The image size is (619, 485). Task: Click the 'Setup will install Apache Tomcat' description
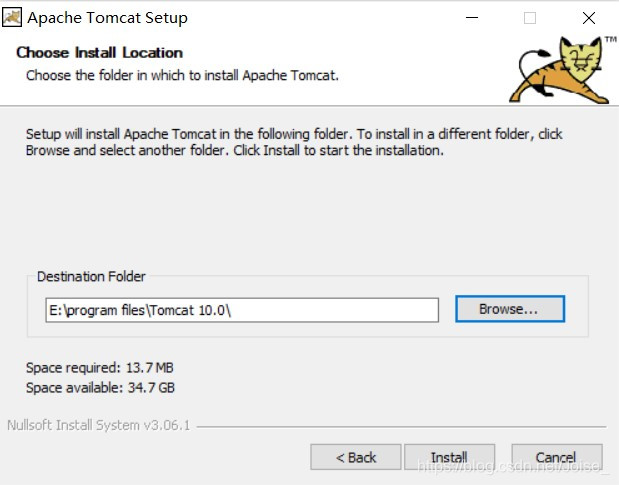click(x=294, y=142)
